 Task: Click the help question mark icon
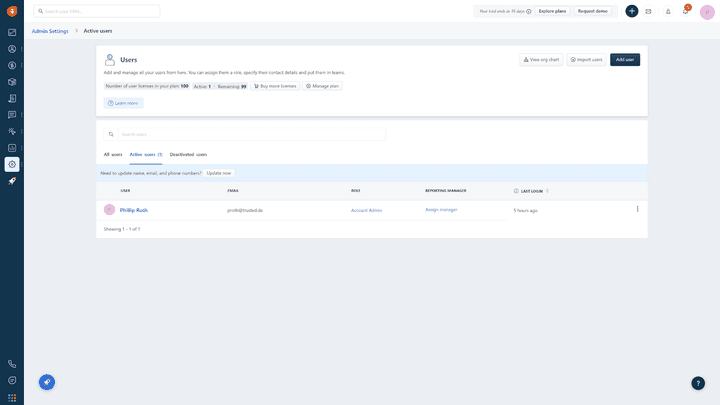[x=698, y=383]
